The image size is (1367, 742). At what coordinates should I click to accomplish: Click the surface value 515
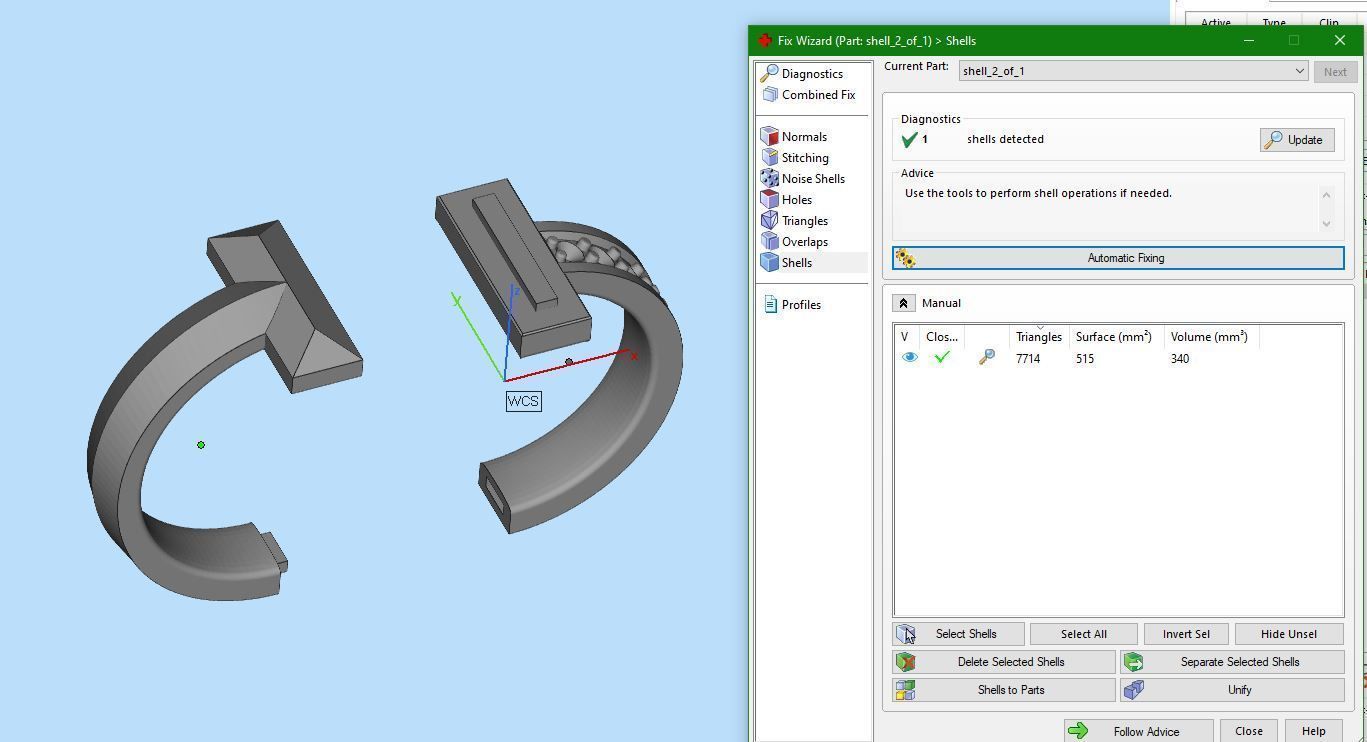[x=1085, y=359]
